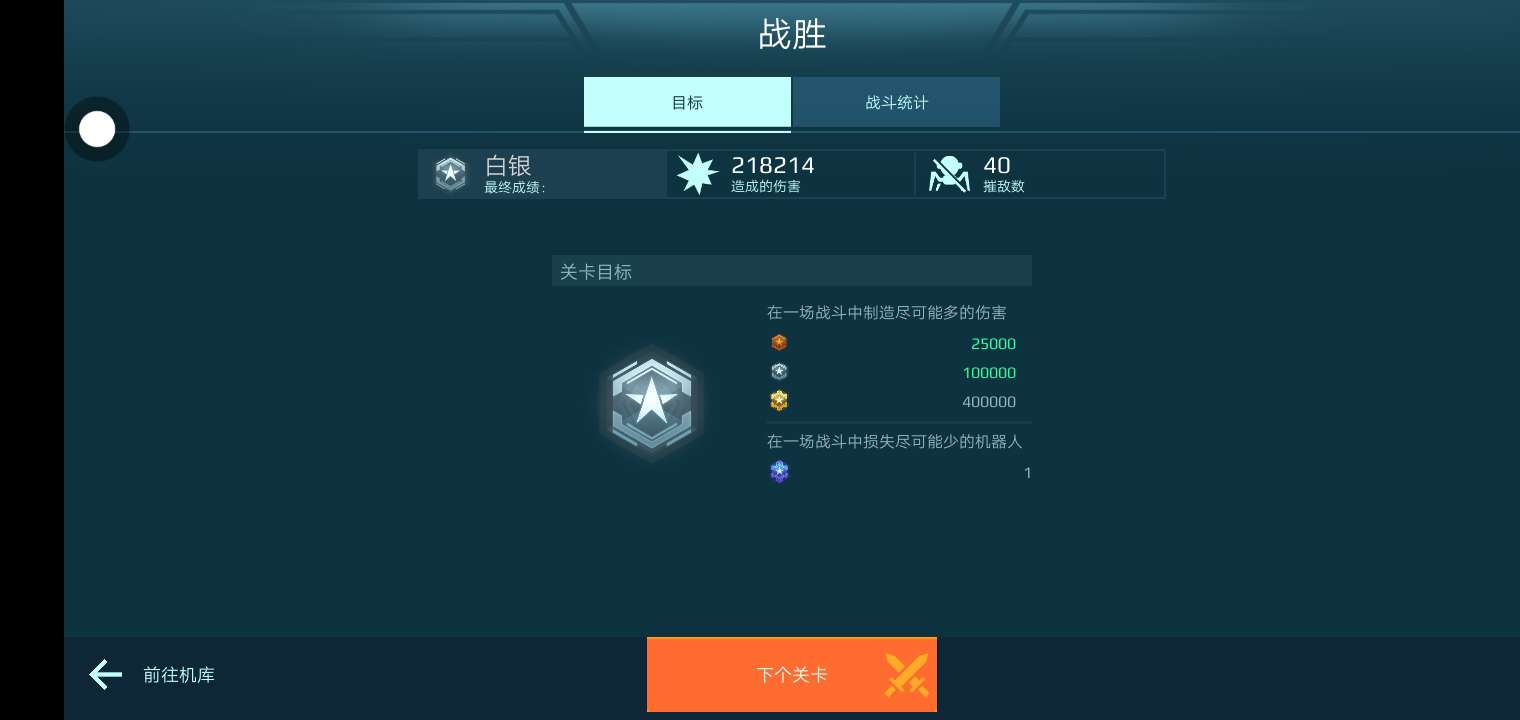Click the 战胜 victory title
The image size is (1520, 720).
pos(792,34)
